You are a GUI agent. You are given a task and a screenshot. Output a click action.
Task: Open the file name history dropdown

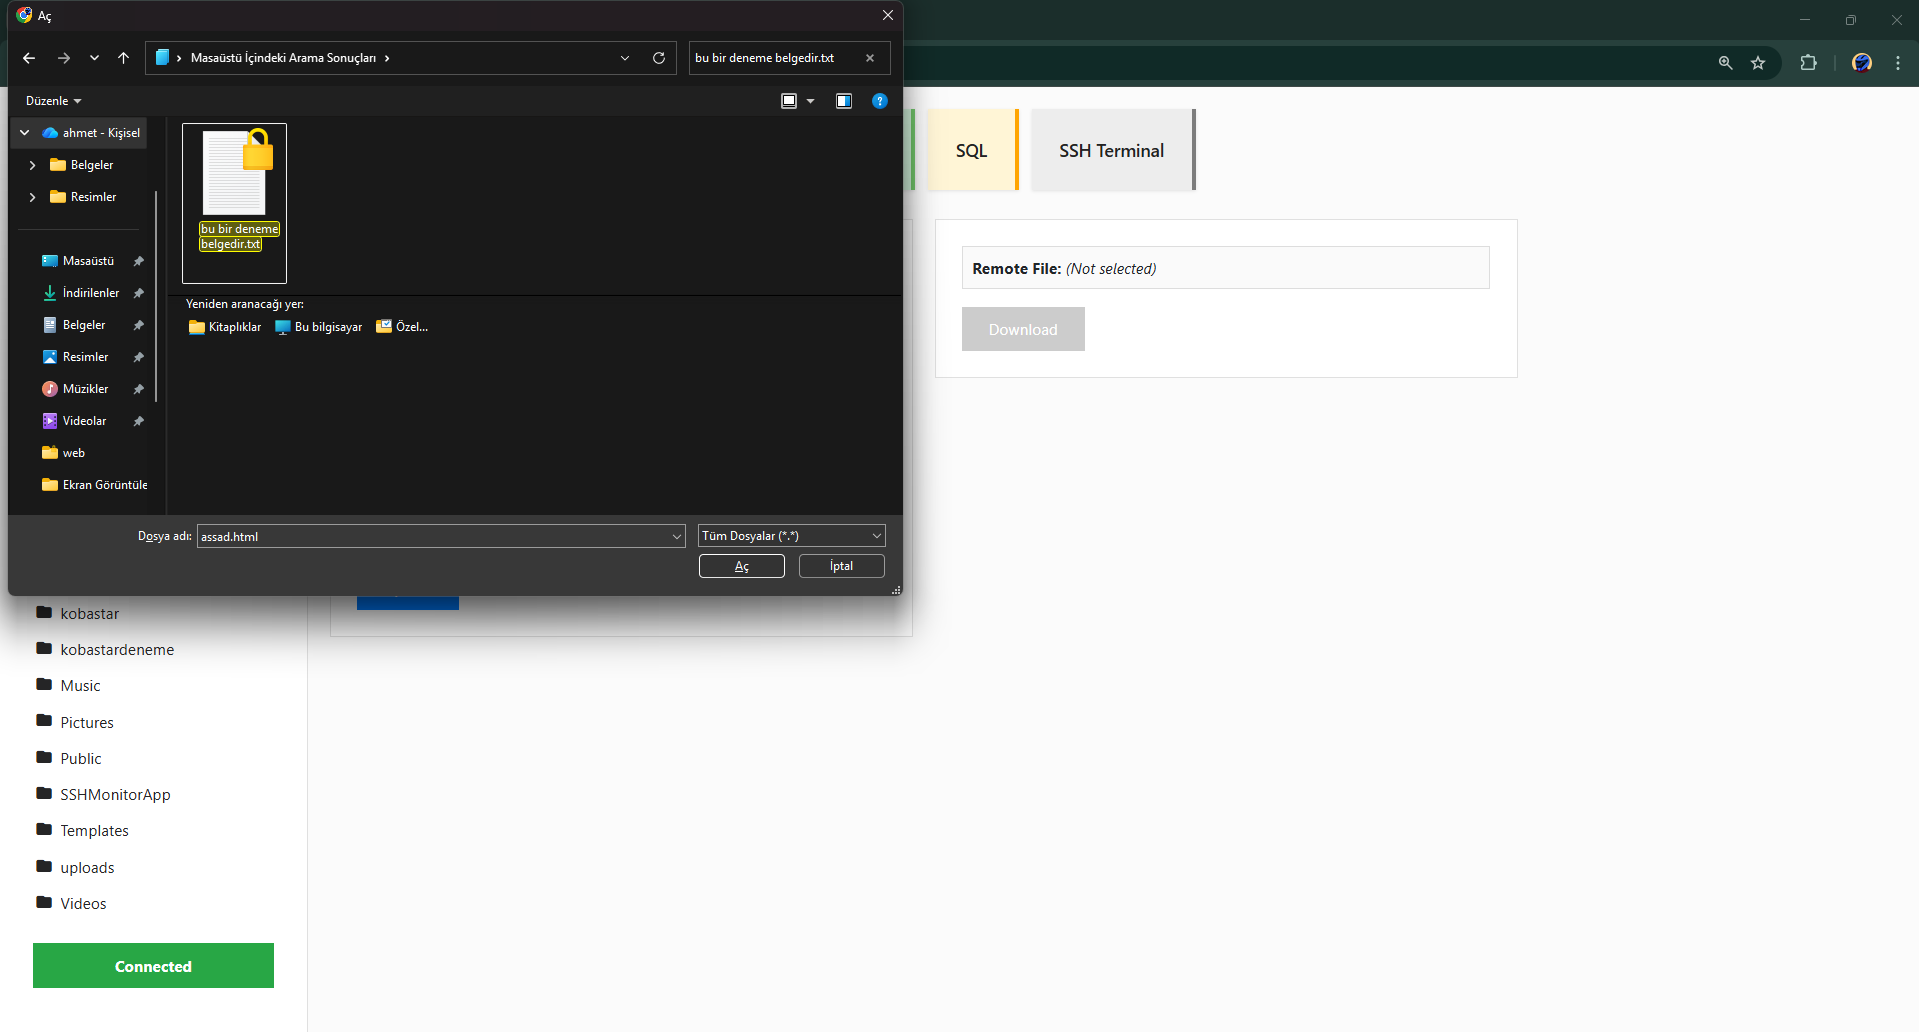[x=676, y=536]
